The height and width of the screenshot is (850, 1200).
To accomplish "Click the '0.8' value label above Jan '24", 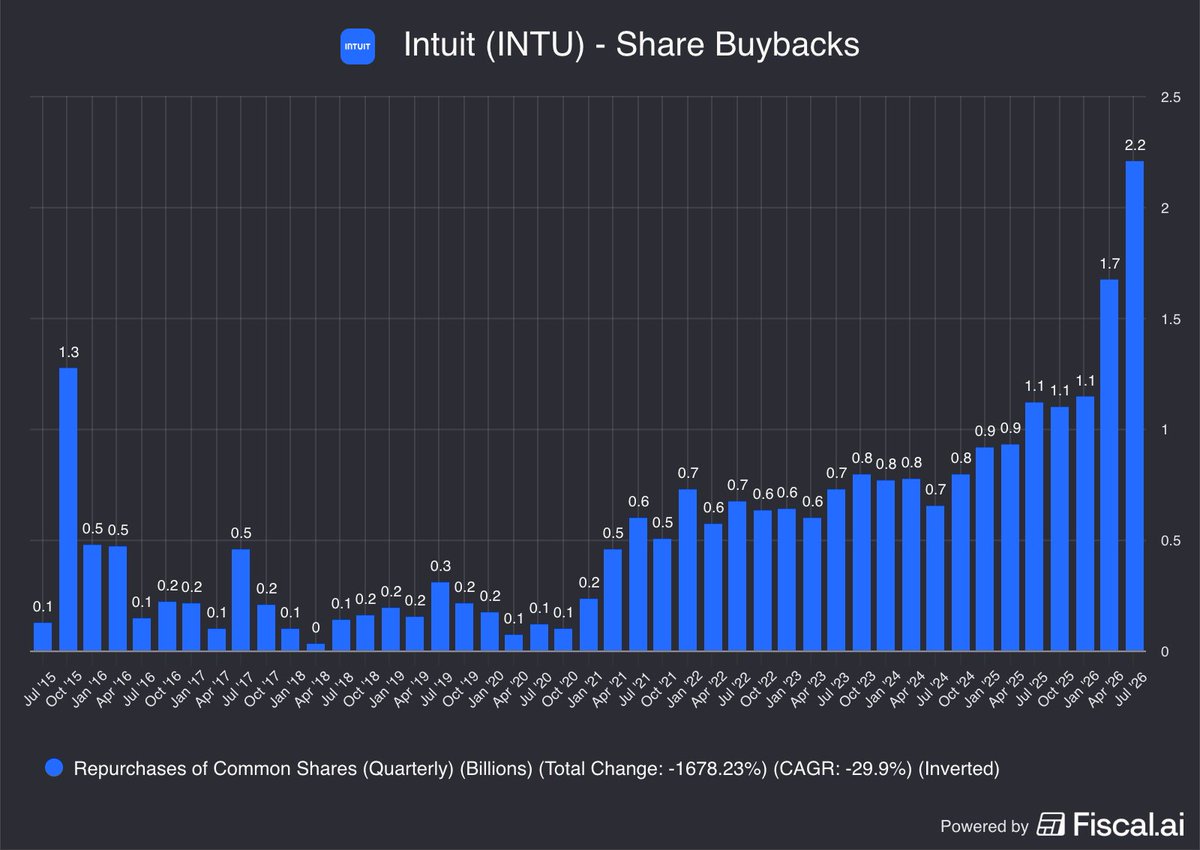I will (886, 463).
